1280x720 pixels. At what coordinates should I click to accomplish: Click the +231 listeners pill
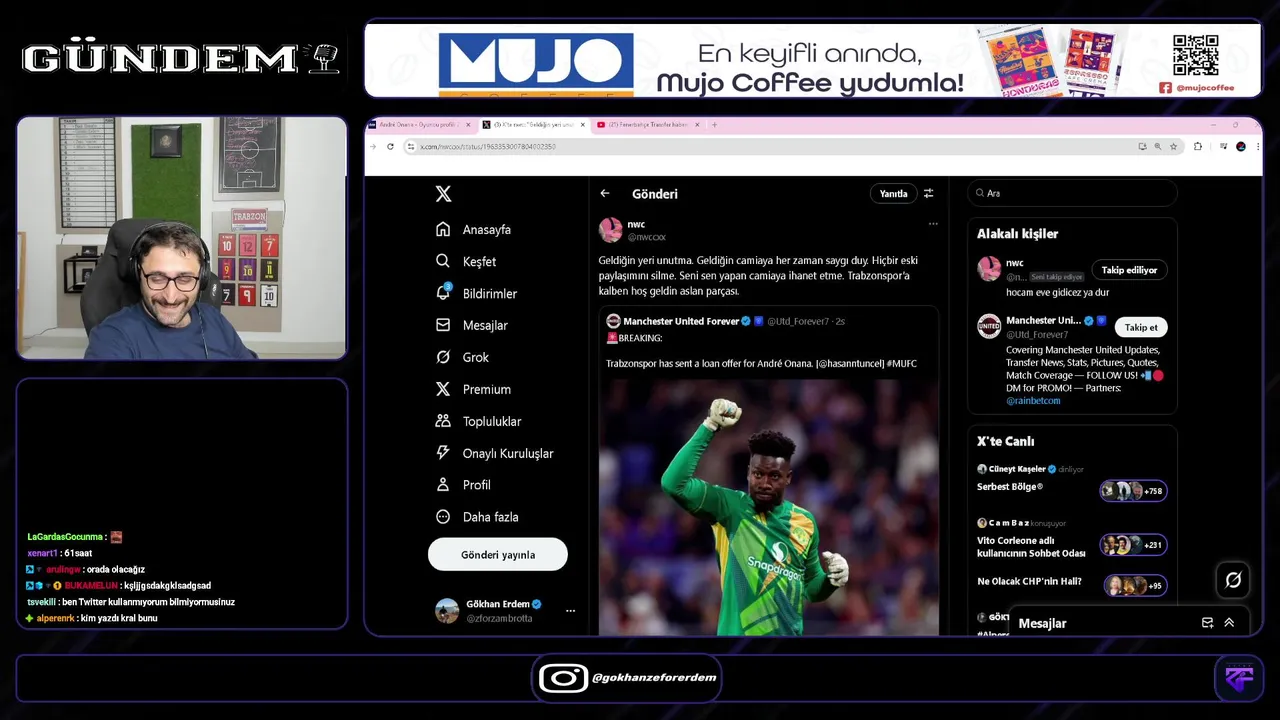[x=1133, y=545]
